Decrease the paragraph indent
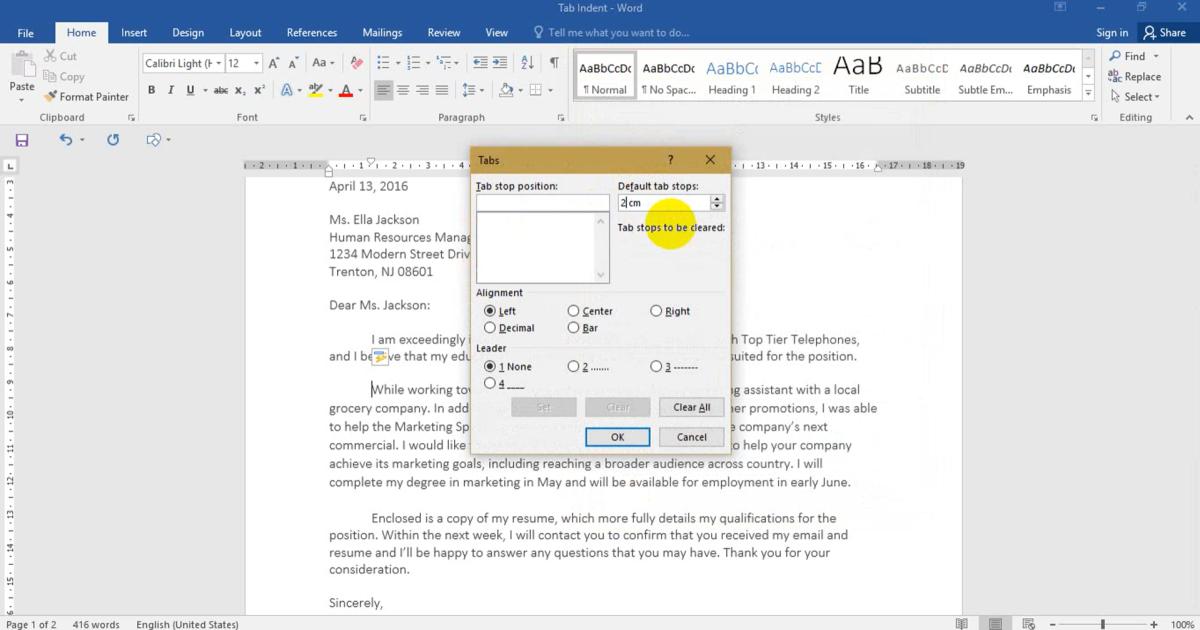 tap(480, 63)
